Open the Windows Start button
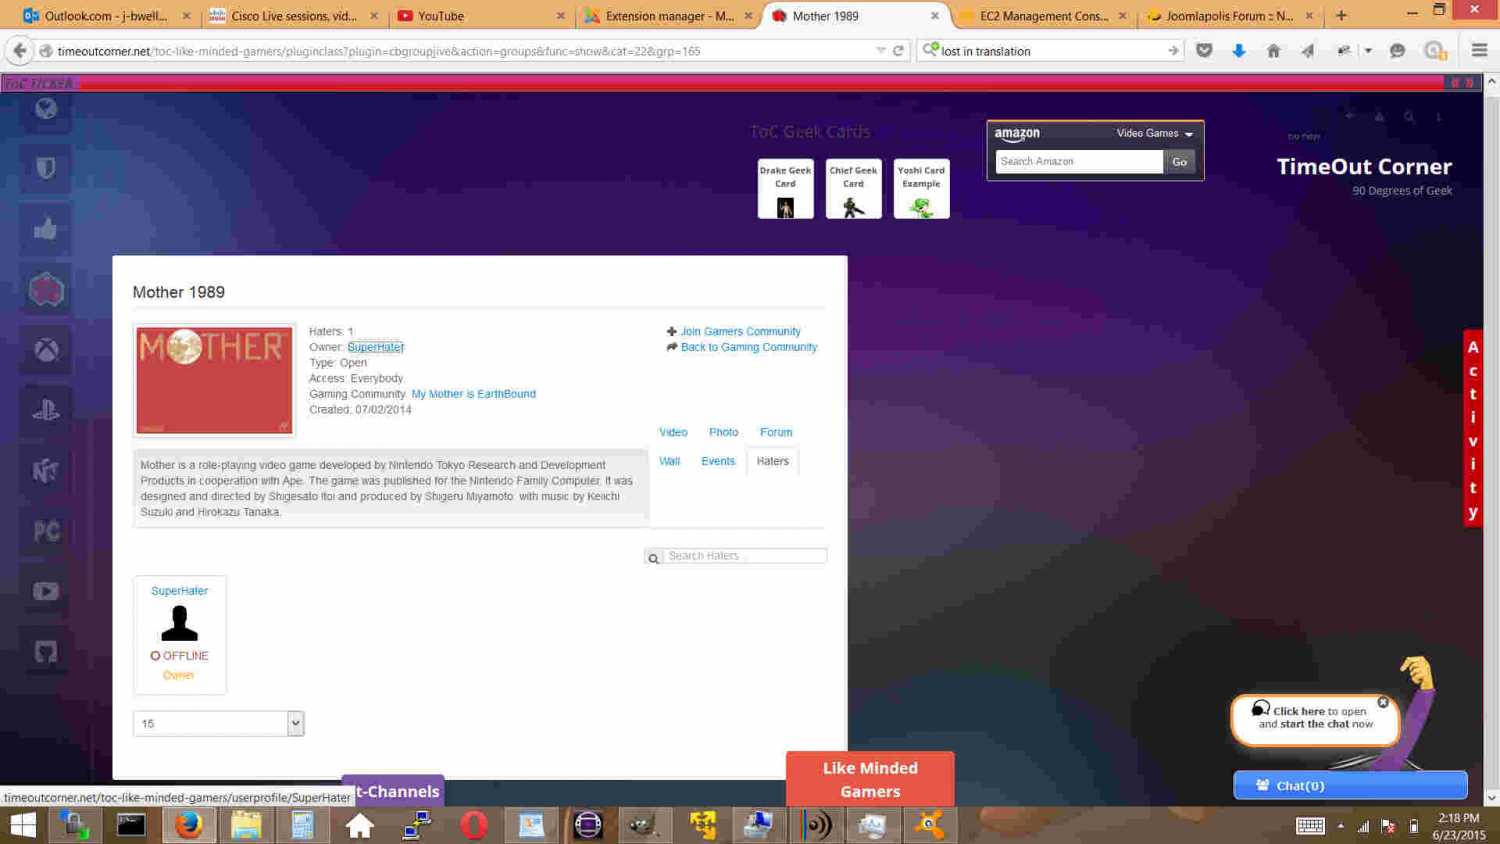The height and width of the screenshot is (844, 1500). pos(23,825)
